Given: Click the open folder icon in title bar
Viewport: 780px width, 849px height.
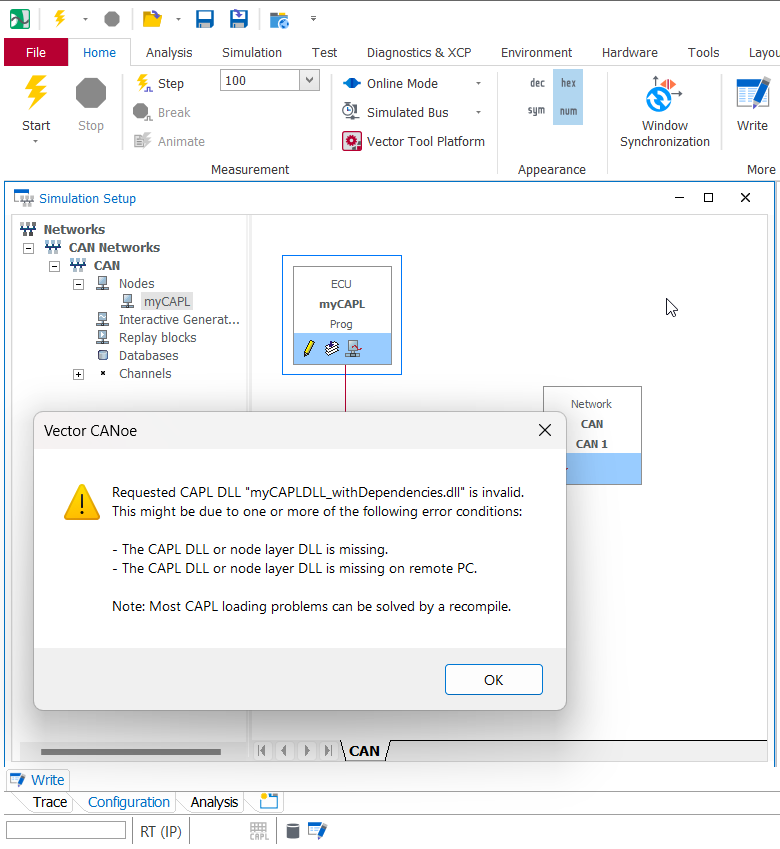Looking at the screenshot, I should point(151,19).
